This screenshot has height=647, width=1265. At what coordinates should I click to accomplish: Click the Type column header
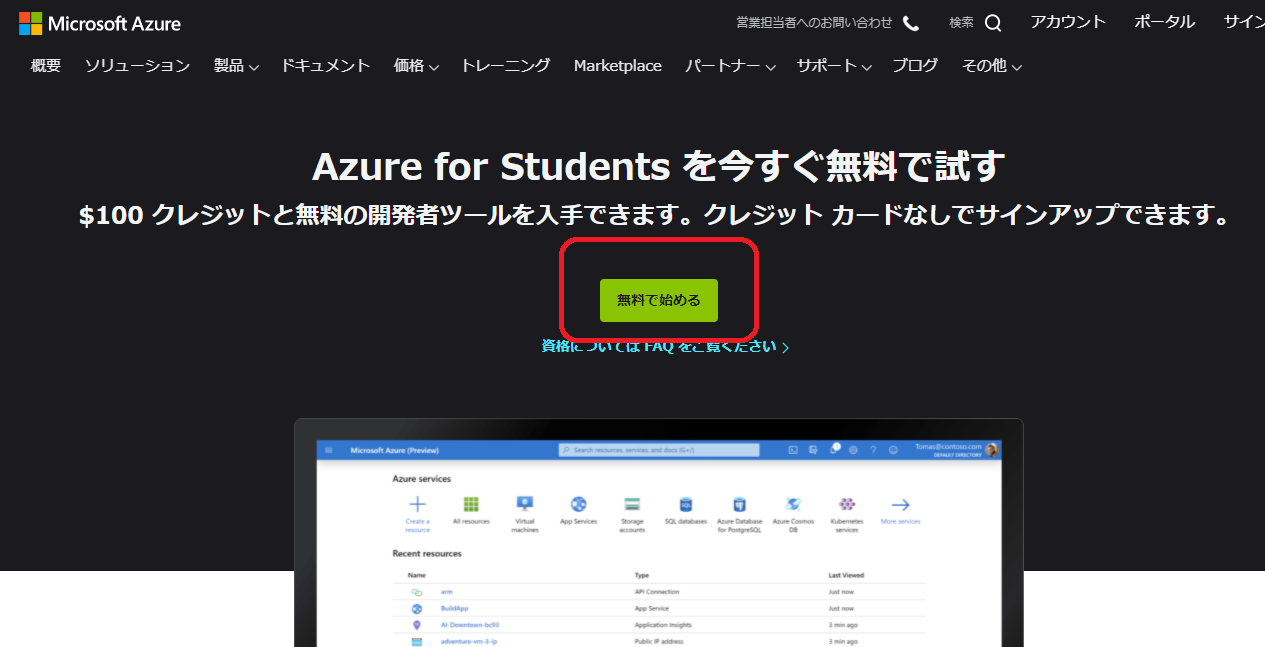pyautogui.click(x=641, y=575)
